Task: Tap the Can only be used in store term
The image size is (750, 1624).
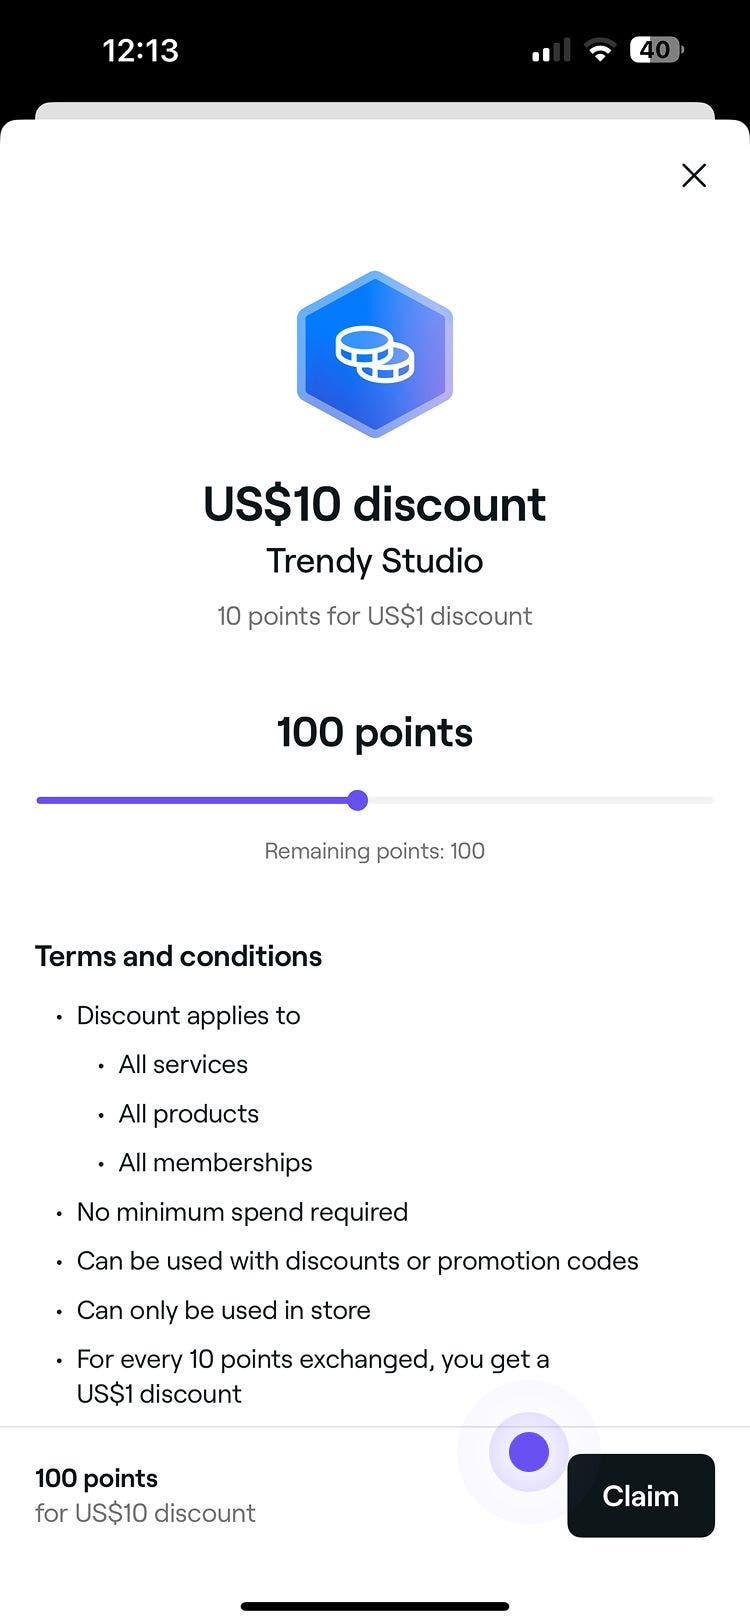Action: coord(223,1310)
